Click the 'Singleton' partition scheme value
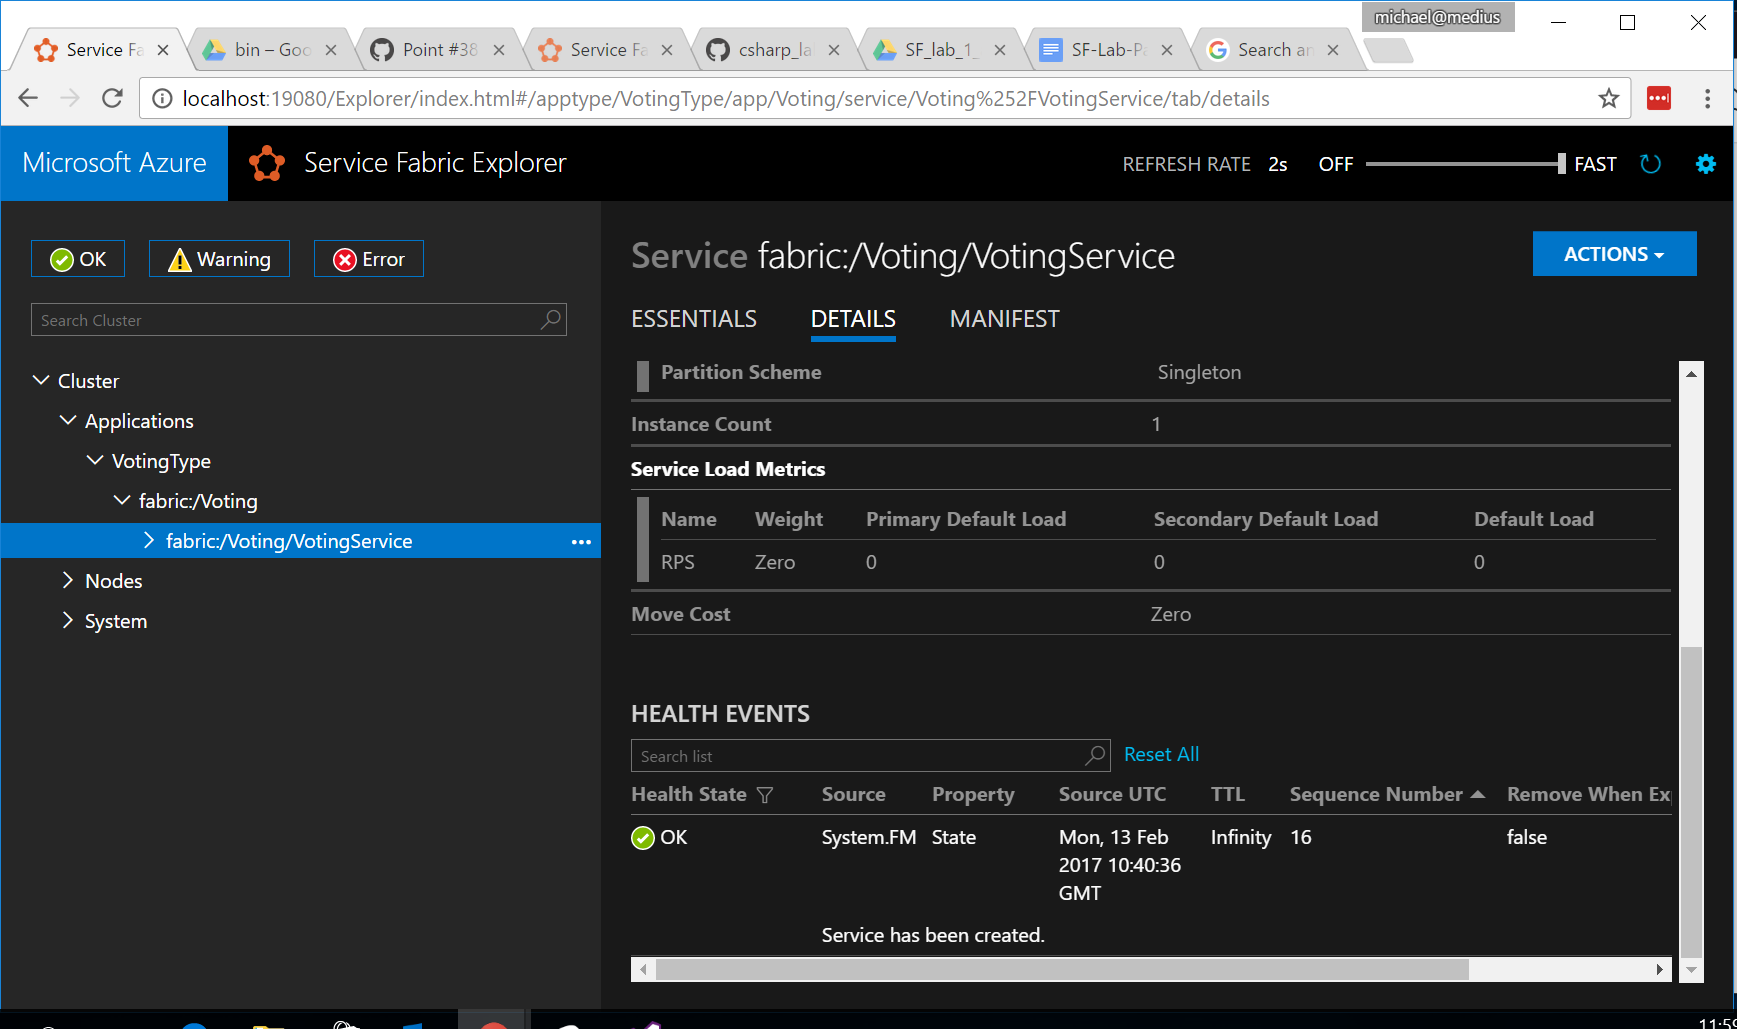This screenshot has width=1737, height=1029. tap(1199, 372)
